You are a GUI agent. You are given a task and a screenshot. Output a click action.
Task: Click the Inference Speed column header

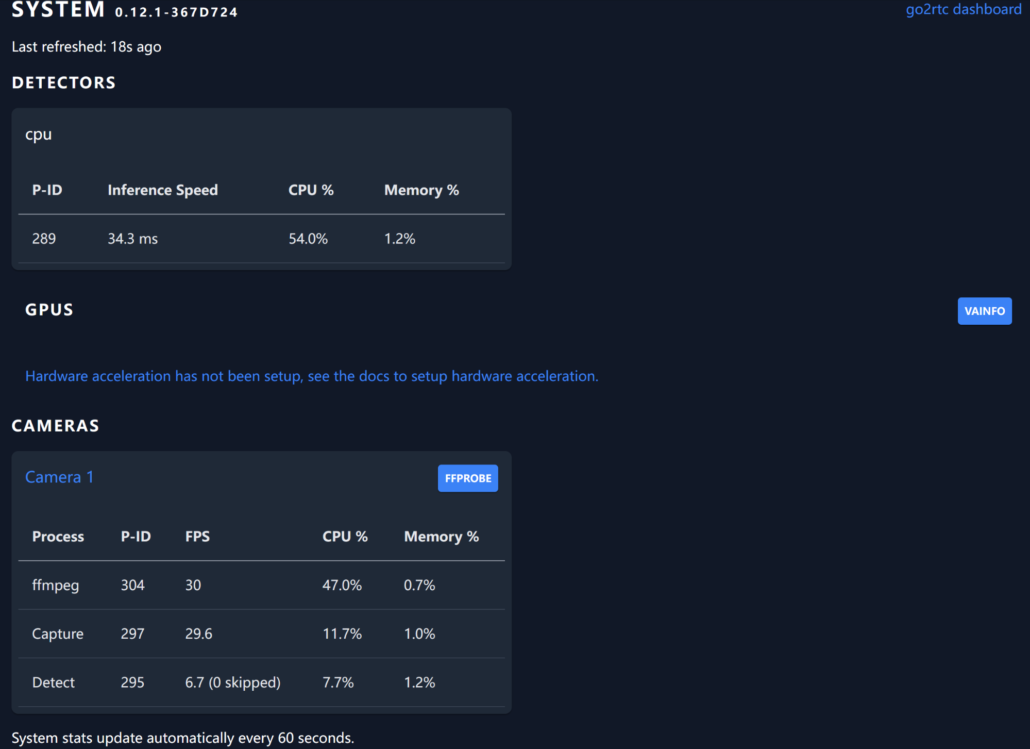click(x=162, y=190)
